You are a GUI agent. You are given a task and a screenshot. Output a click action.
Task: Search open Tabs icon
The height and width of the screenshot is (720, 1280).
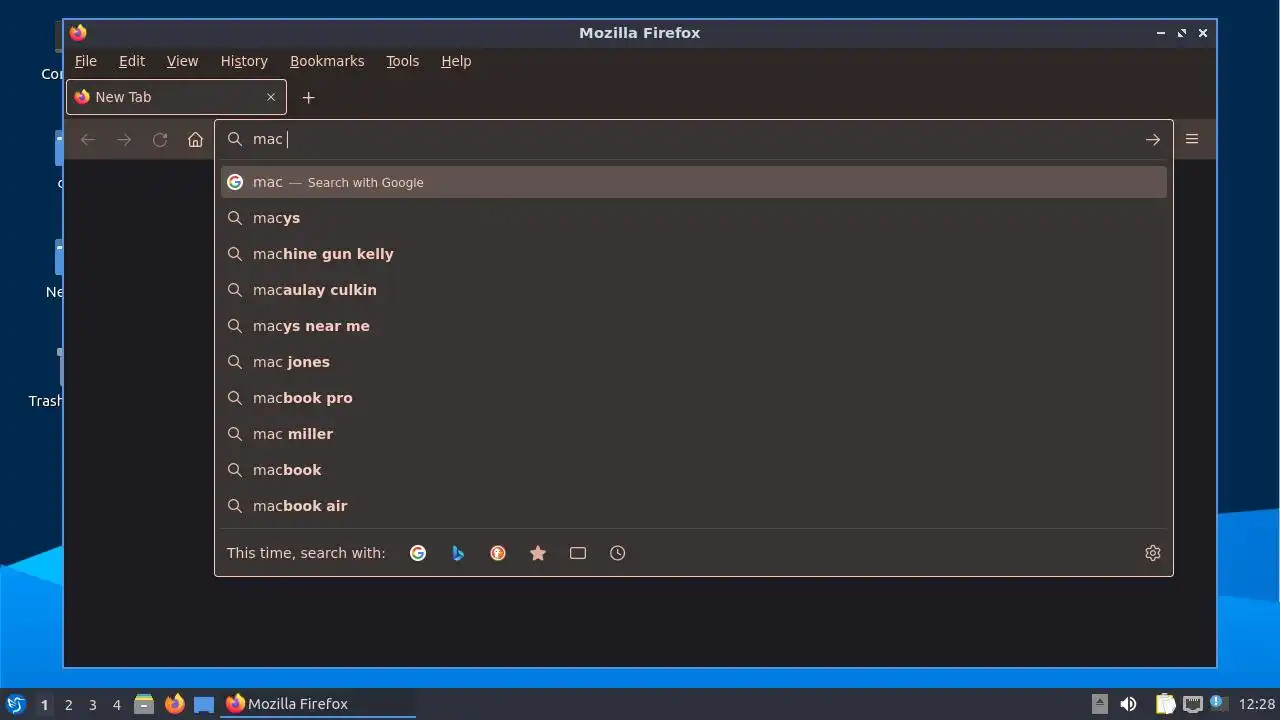click(x=578, y=553)
